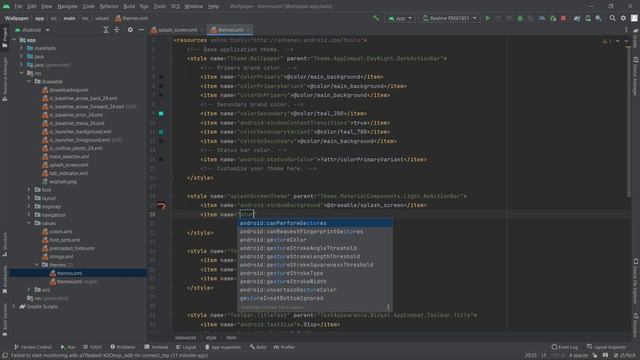Select android:gestureStrokeWidth completion suggestion

pyautogui.click(x=315, y=282)
